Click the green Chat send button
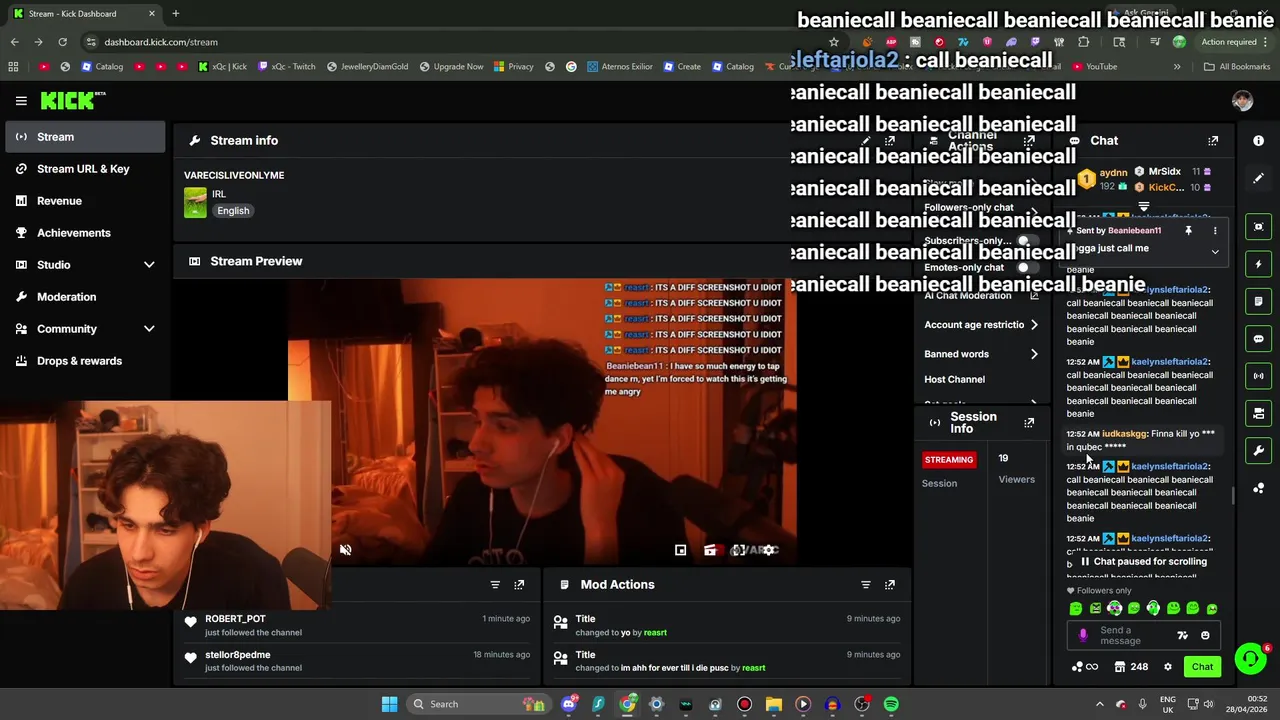The image size is (1280, 720). point(1202,667)
